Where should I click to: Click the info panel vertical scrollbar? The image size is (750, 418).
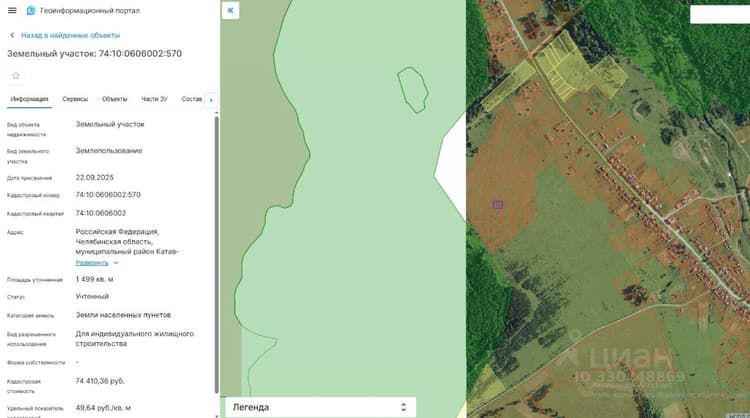coord(216,253)
